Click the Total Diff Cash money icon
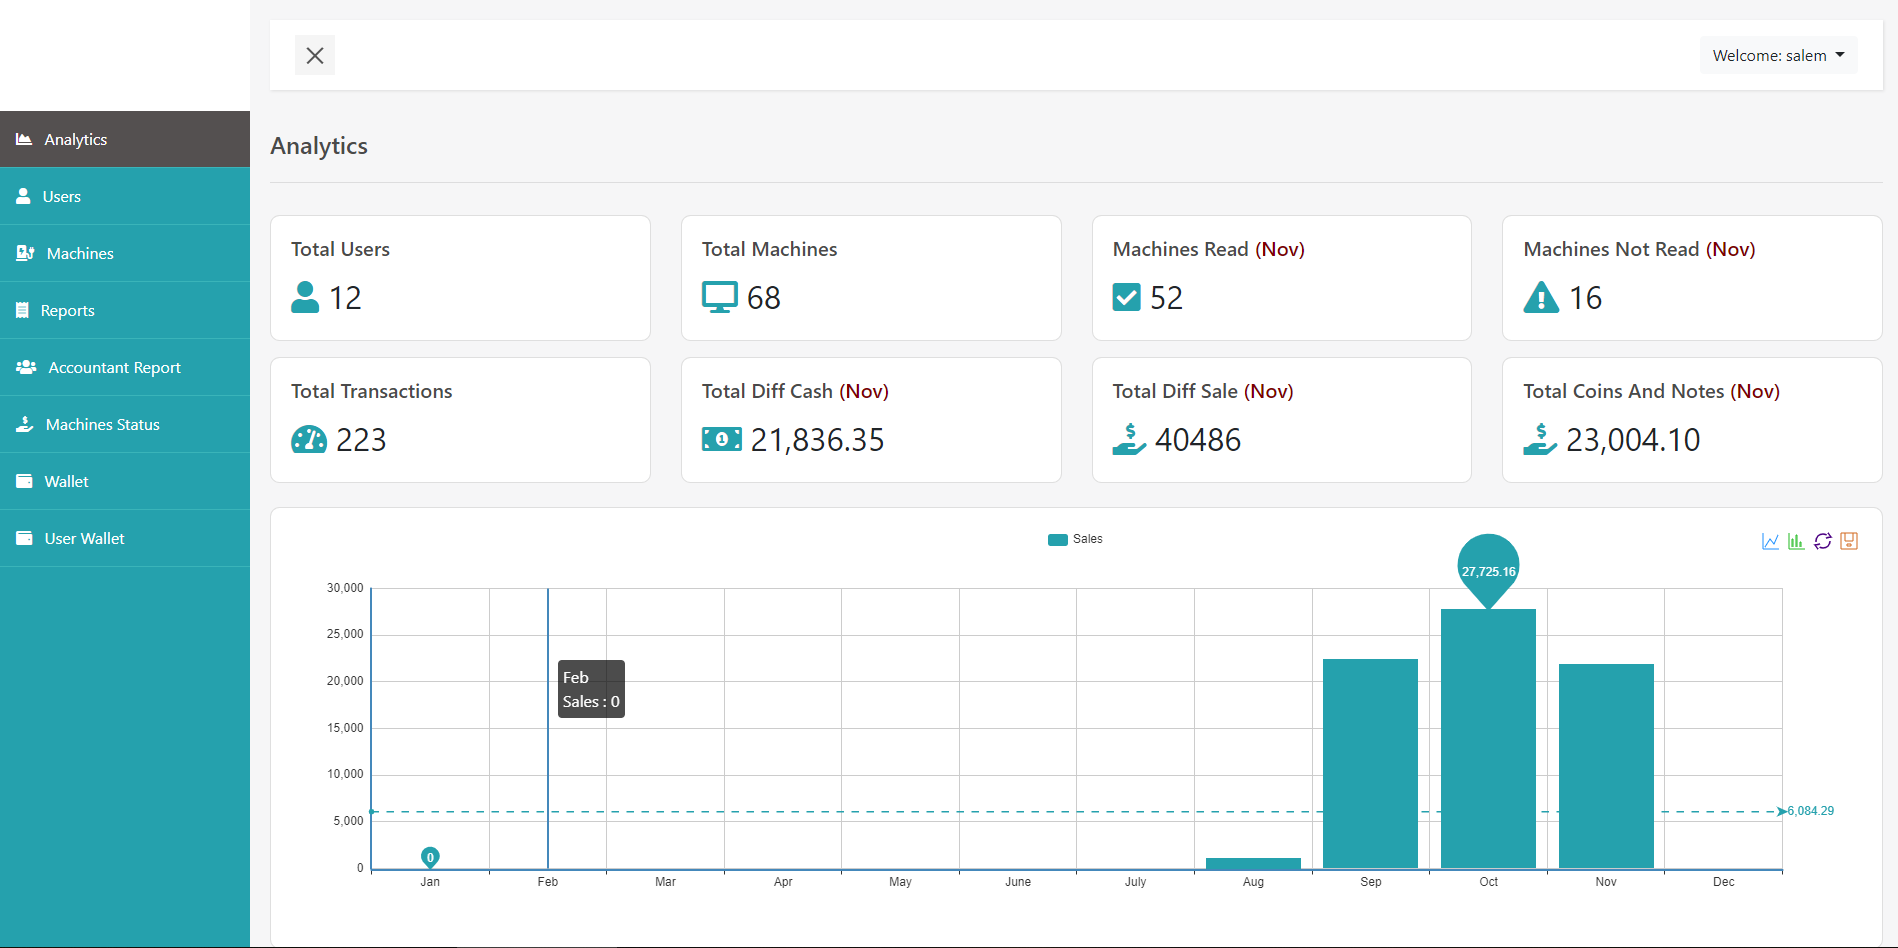The height and width of the screenshot is (948, 1898). [721, 440]
